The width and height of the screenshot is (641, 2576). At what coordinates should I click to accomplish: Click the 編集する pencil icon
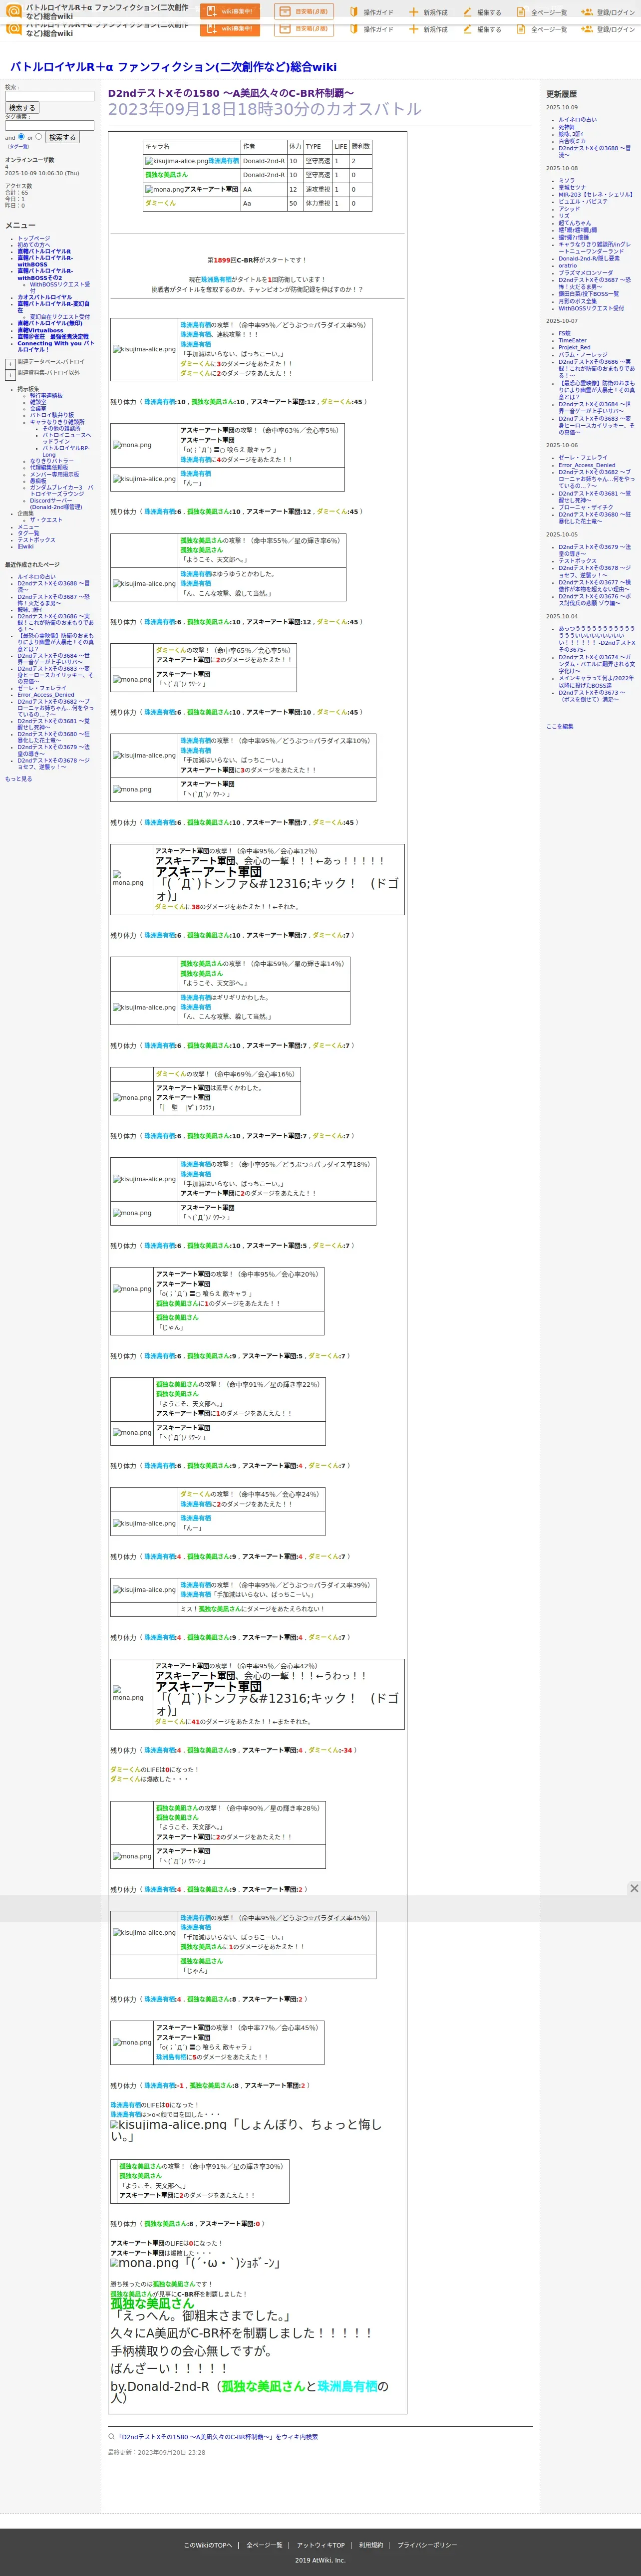coord(467,12)
